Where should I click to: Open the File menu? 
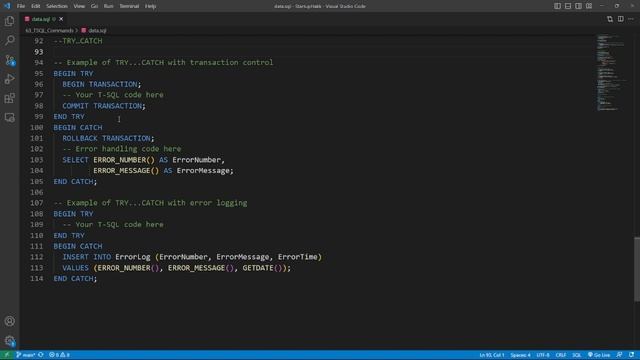pyautogui.click(x=21, y=6)
